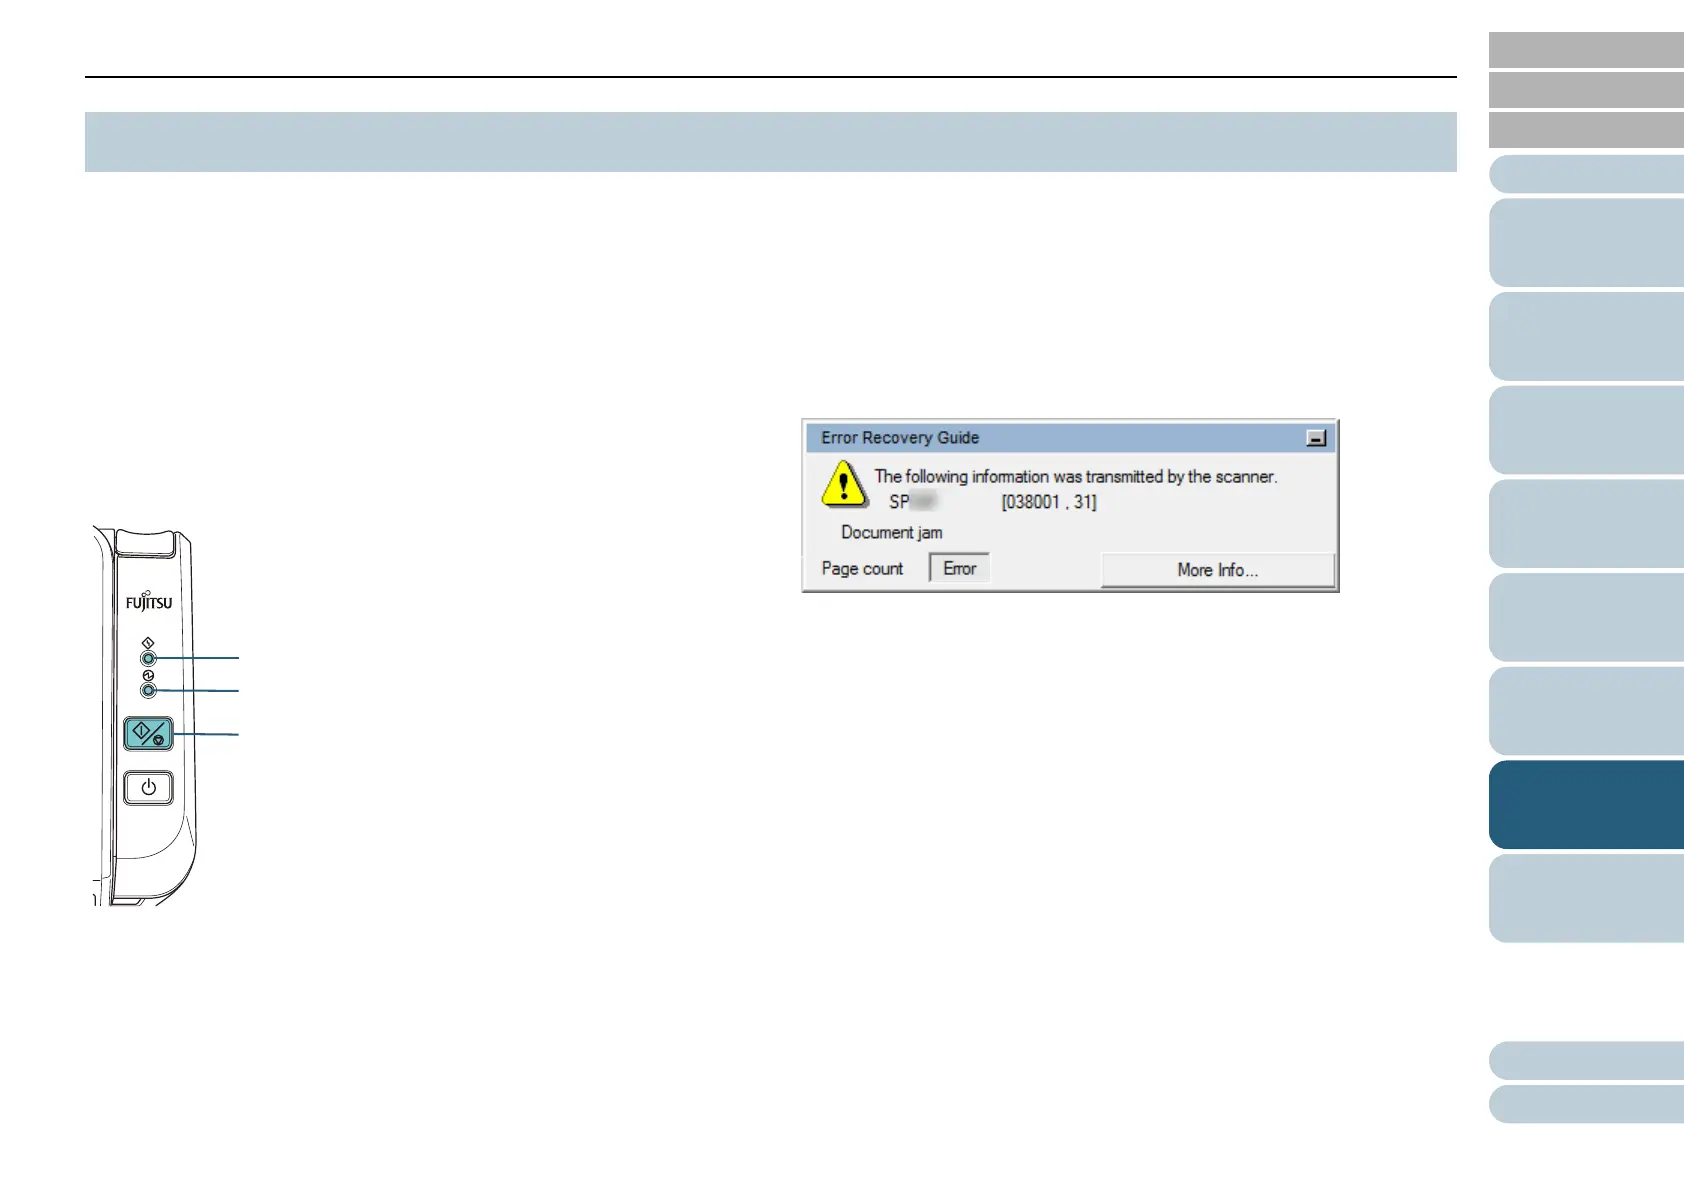Click the 'Error Recovery Guide' title bar
Viewport: 1684px width, 1190px height.
(x=1070, y=438)
